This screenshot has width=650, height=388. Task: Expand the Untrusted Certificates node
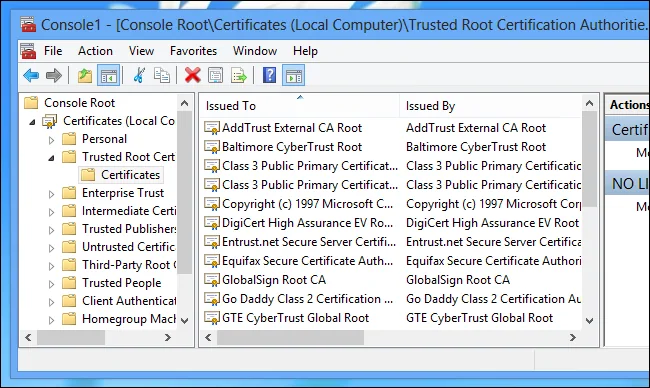tap(51, 248)
